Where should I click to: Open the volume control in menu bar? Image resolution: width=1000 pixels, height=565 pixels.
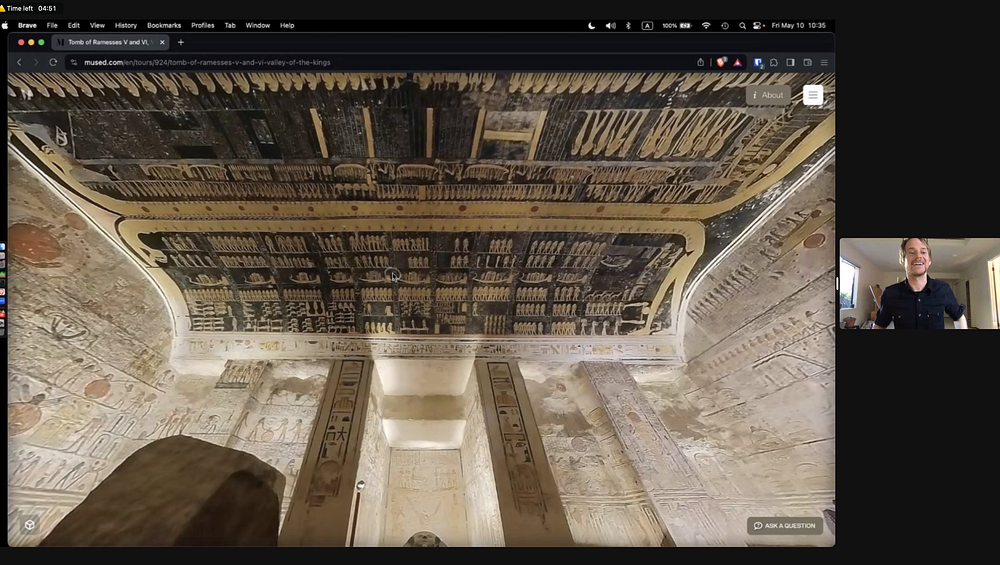(x=610, y=26)
